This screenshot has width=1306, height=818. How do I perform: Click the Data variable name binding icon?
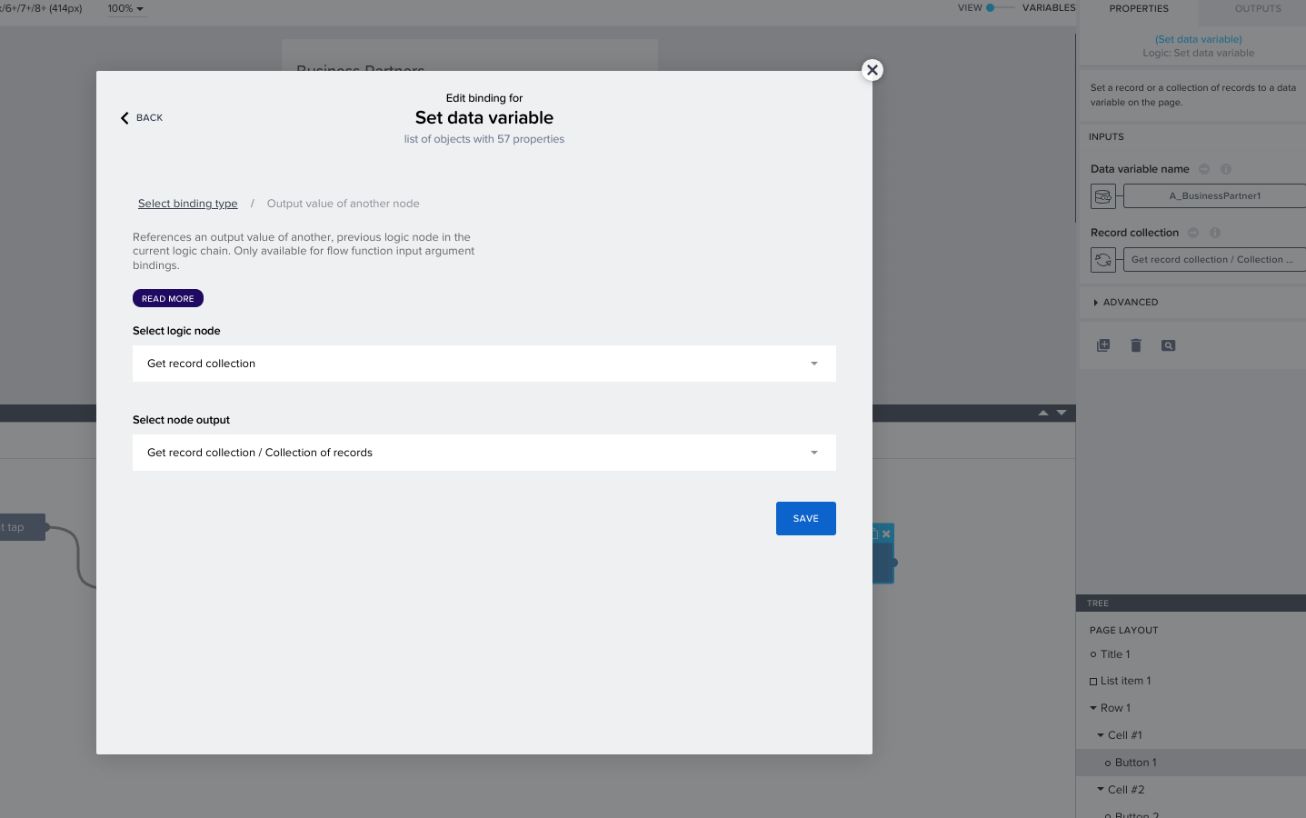[1103, 196]
